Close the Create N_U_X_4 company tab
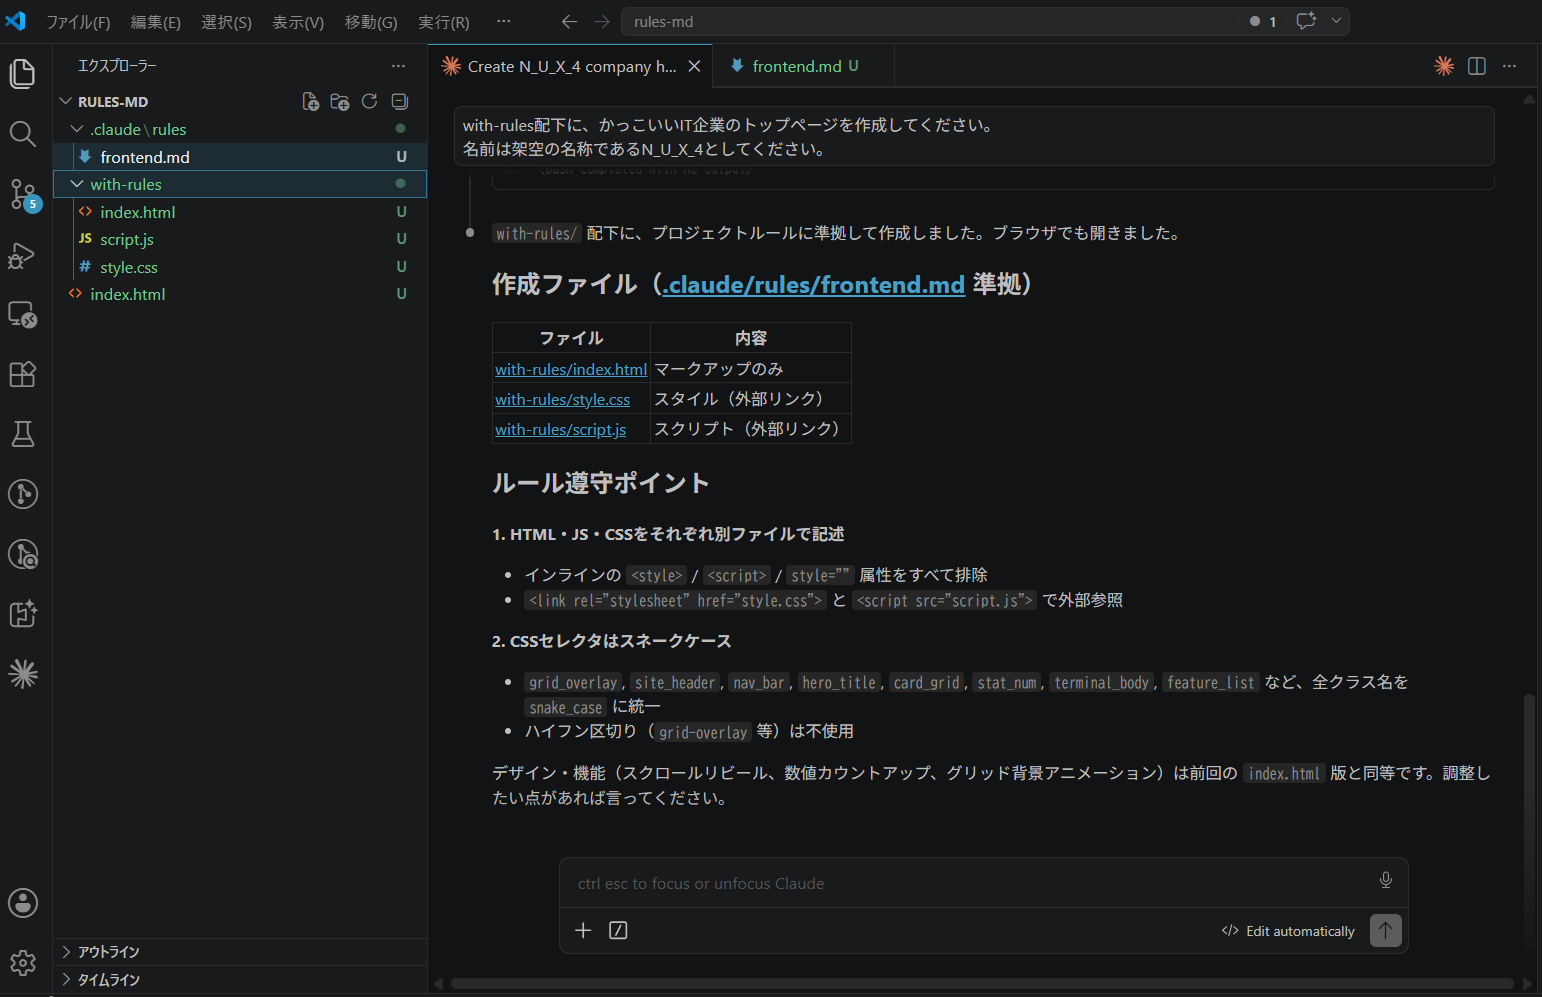 pos(694,66)
